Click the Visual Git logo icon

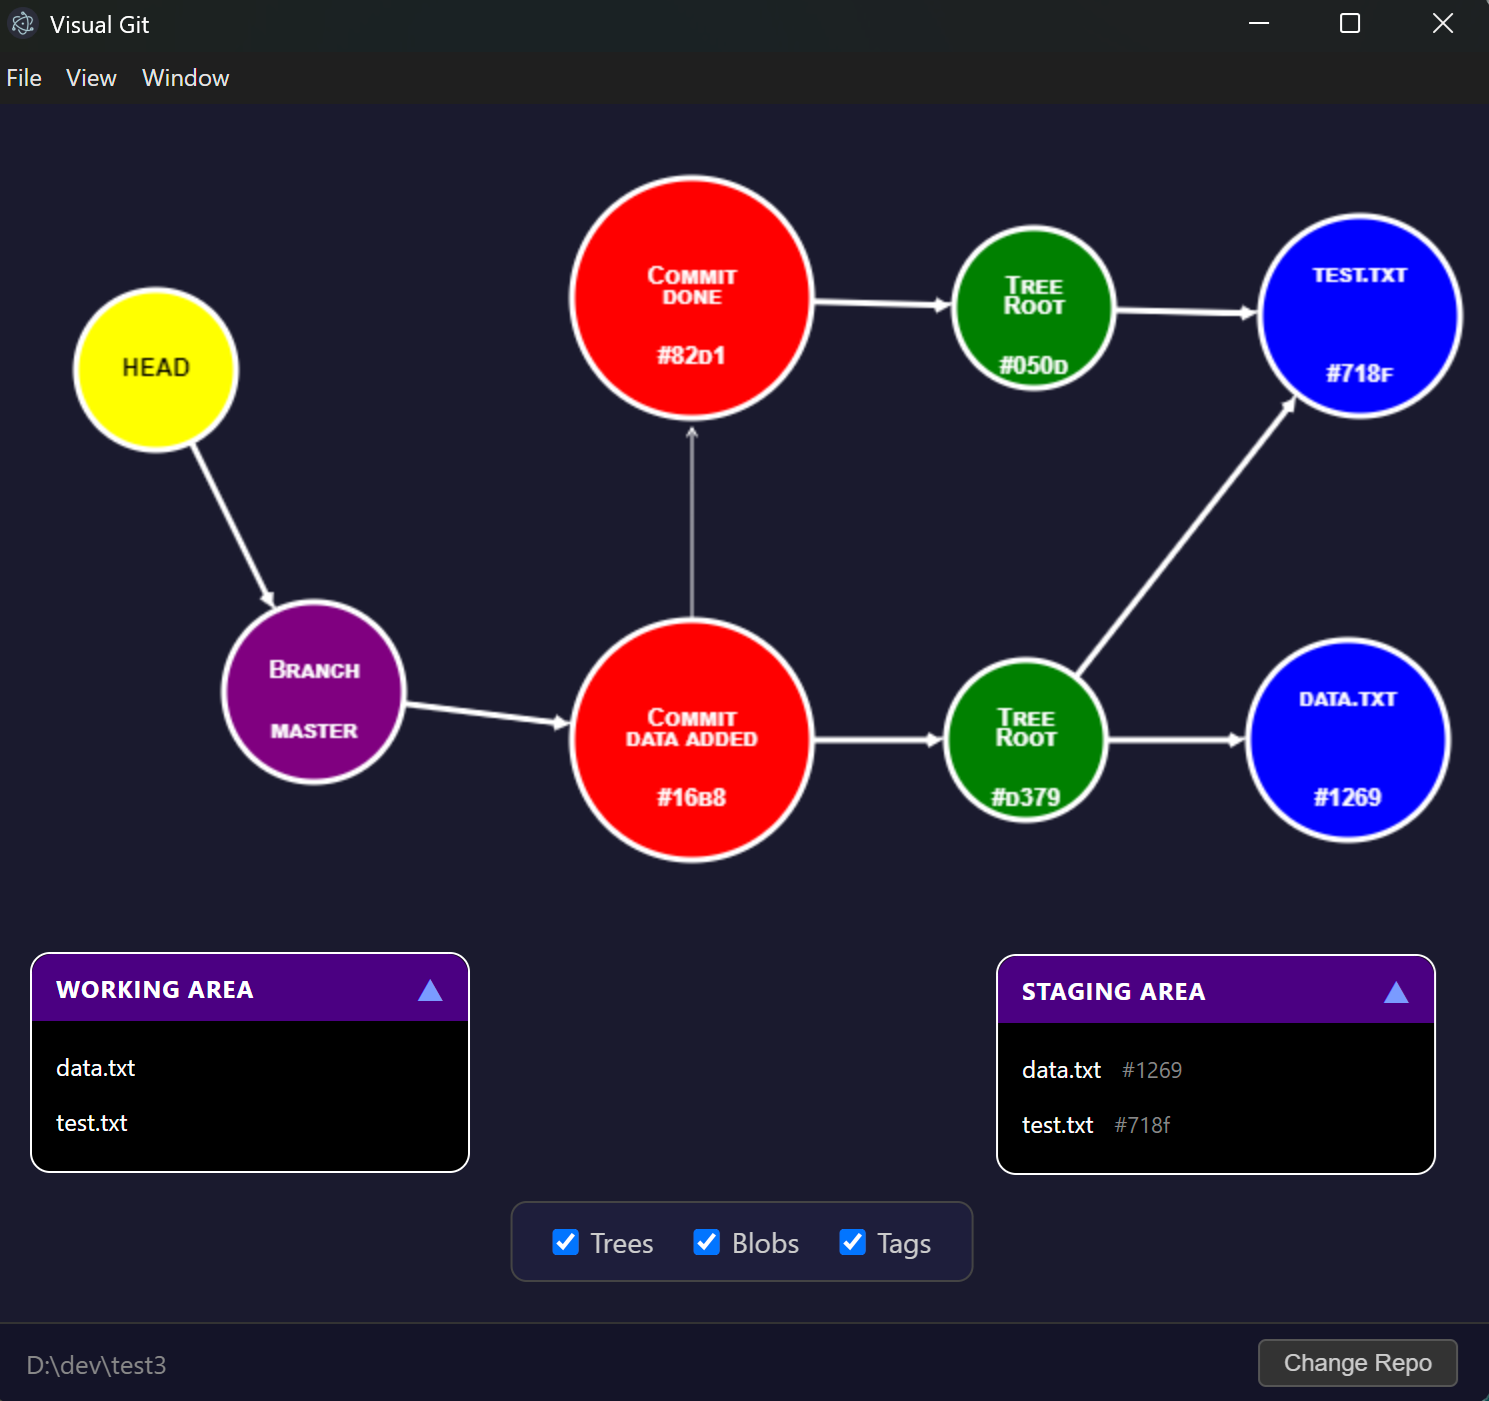coord(22,23)
